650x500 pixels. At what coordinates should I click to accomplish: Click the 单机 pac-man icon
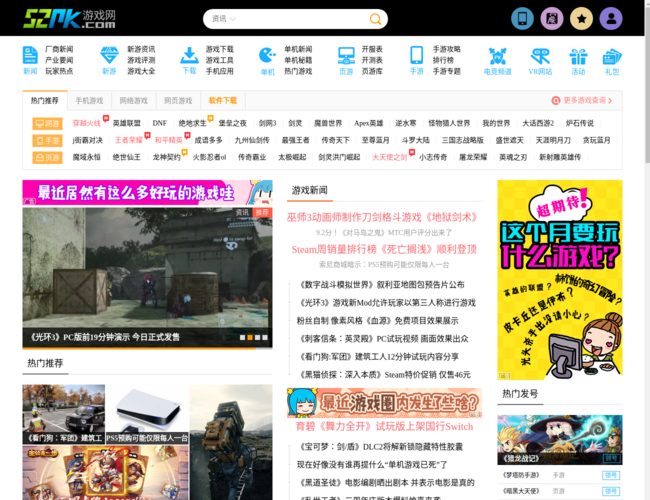[x=267, y=56]
